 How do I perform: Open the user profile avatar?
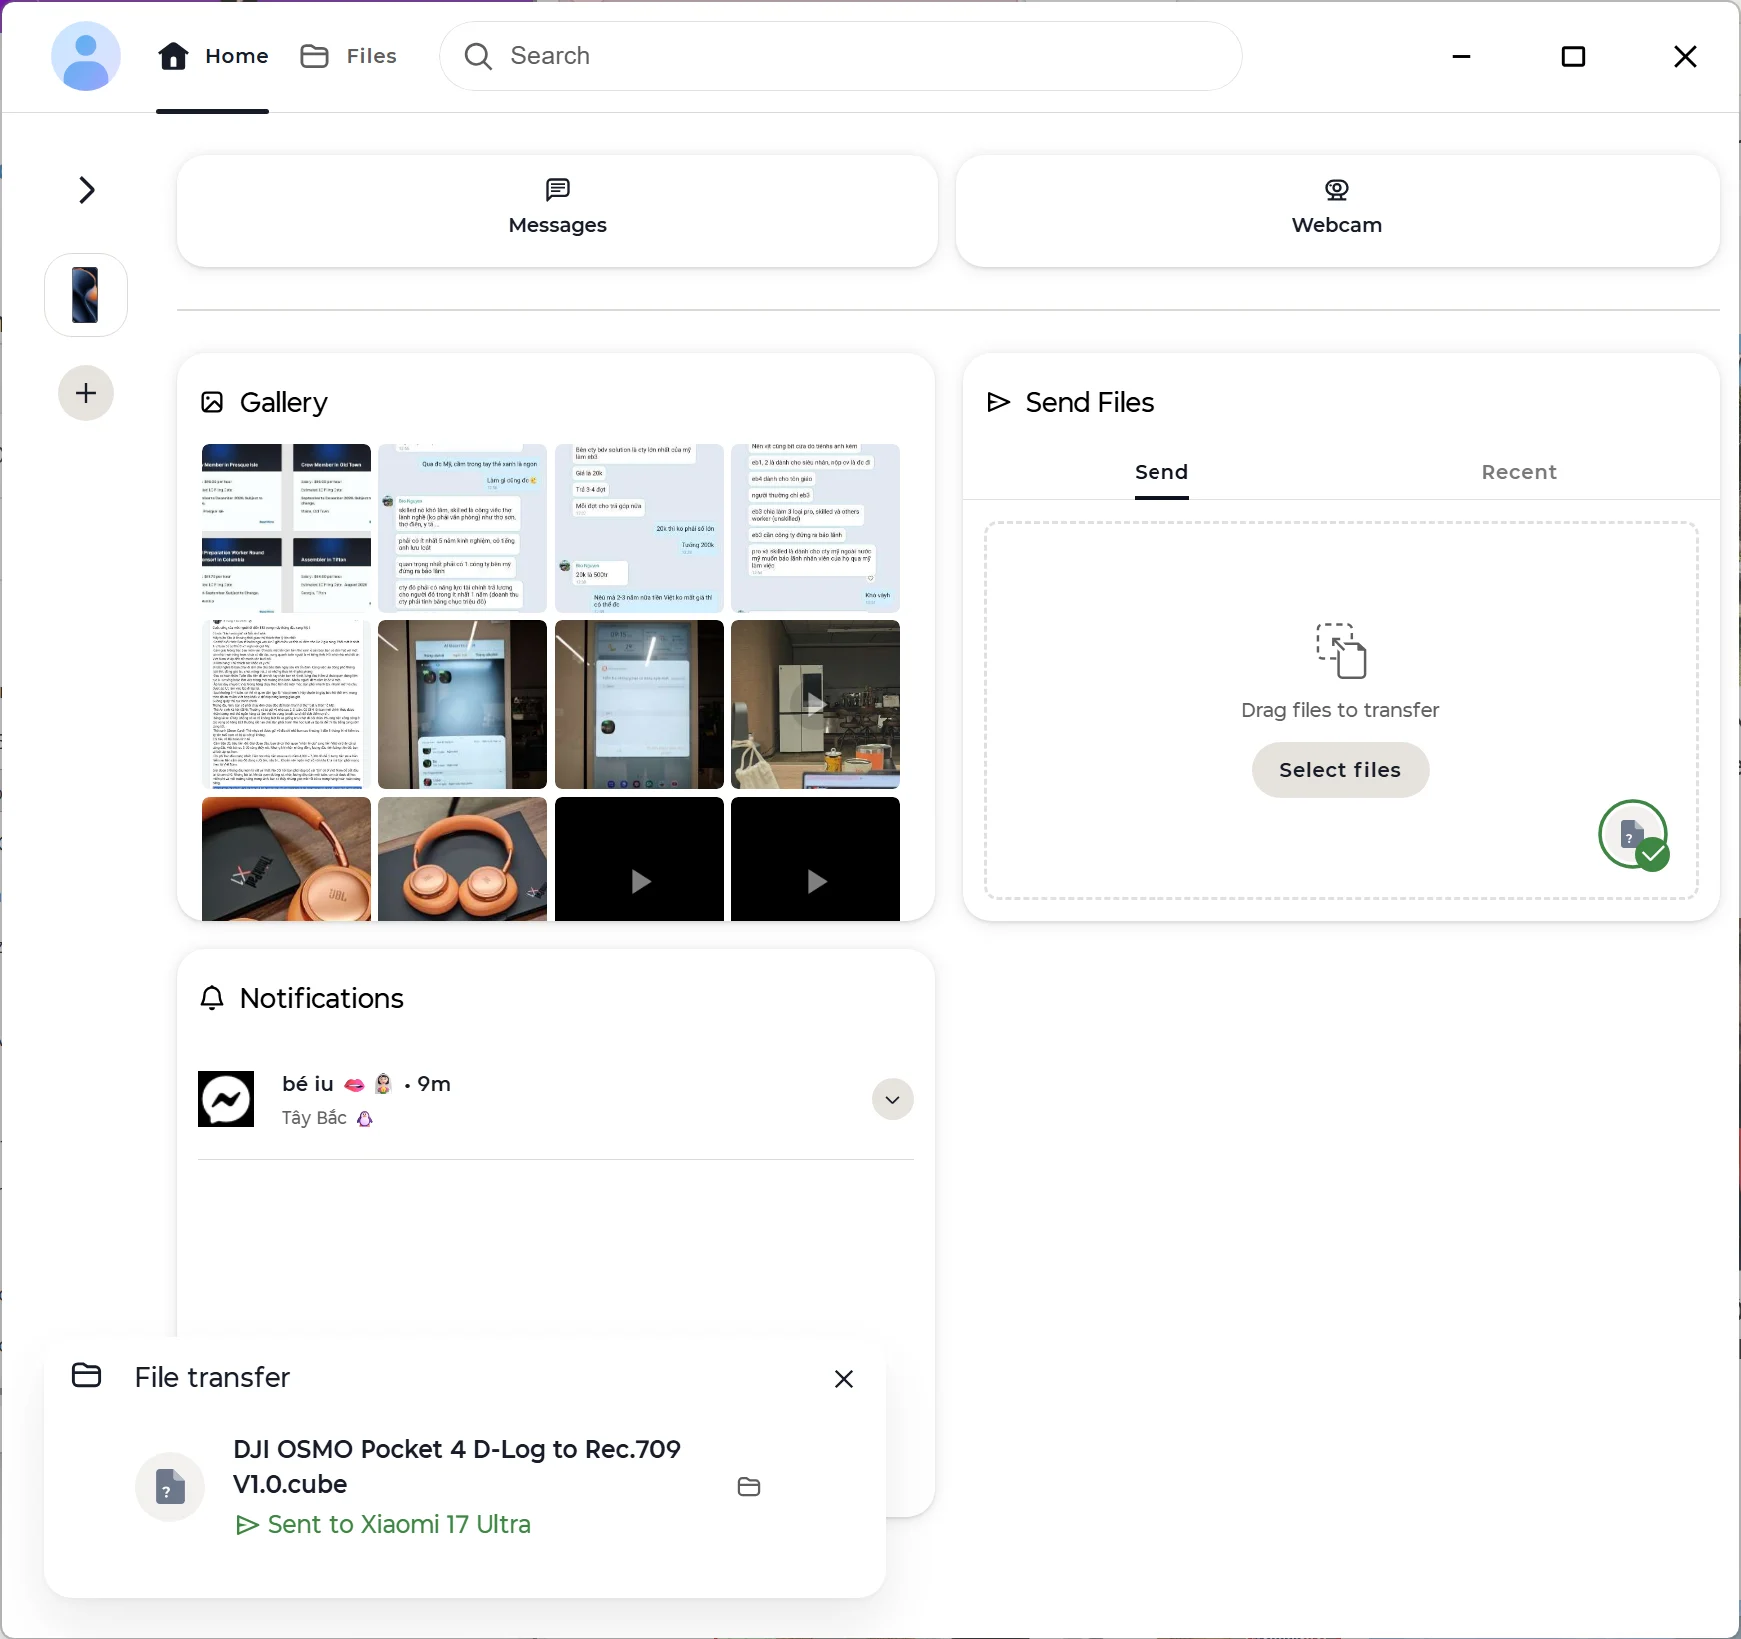(86, 56)
